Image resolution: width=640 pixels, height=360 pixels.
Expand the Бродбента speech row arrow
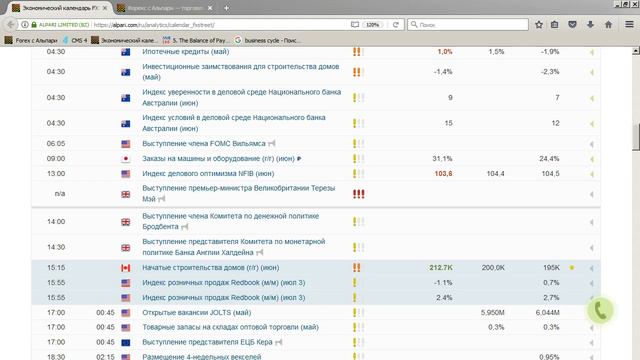(x=591, y=222)
